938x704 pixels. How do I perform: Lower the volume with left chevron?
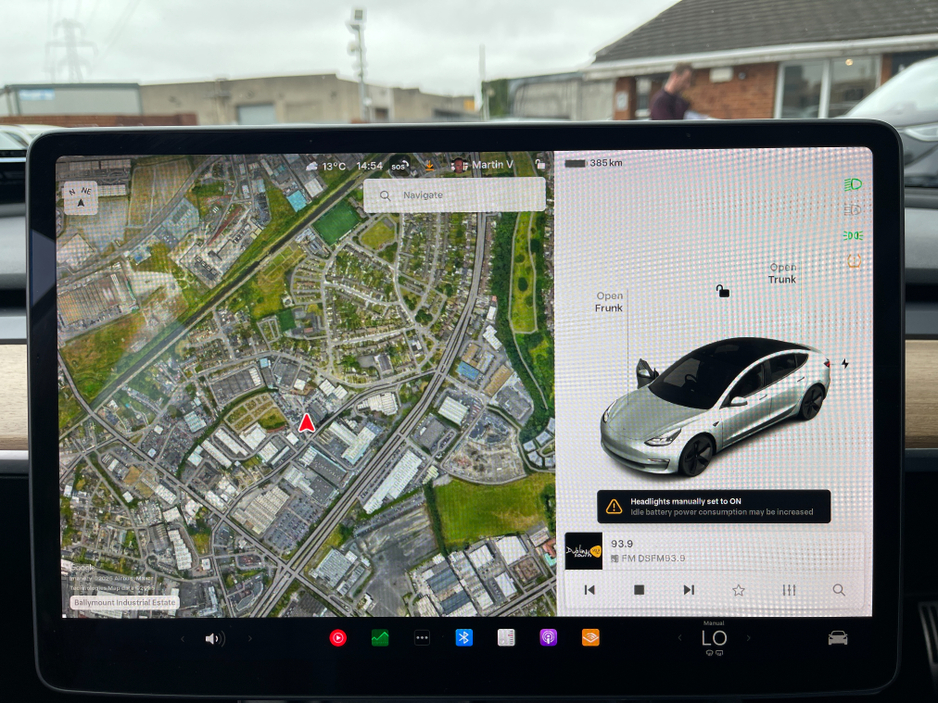pos(182,639)
